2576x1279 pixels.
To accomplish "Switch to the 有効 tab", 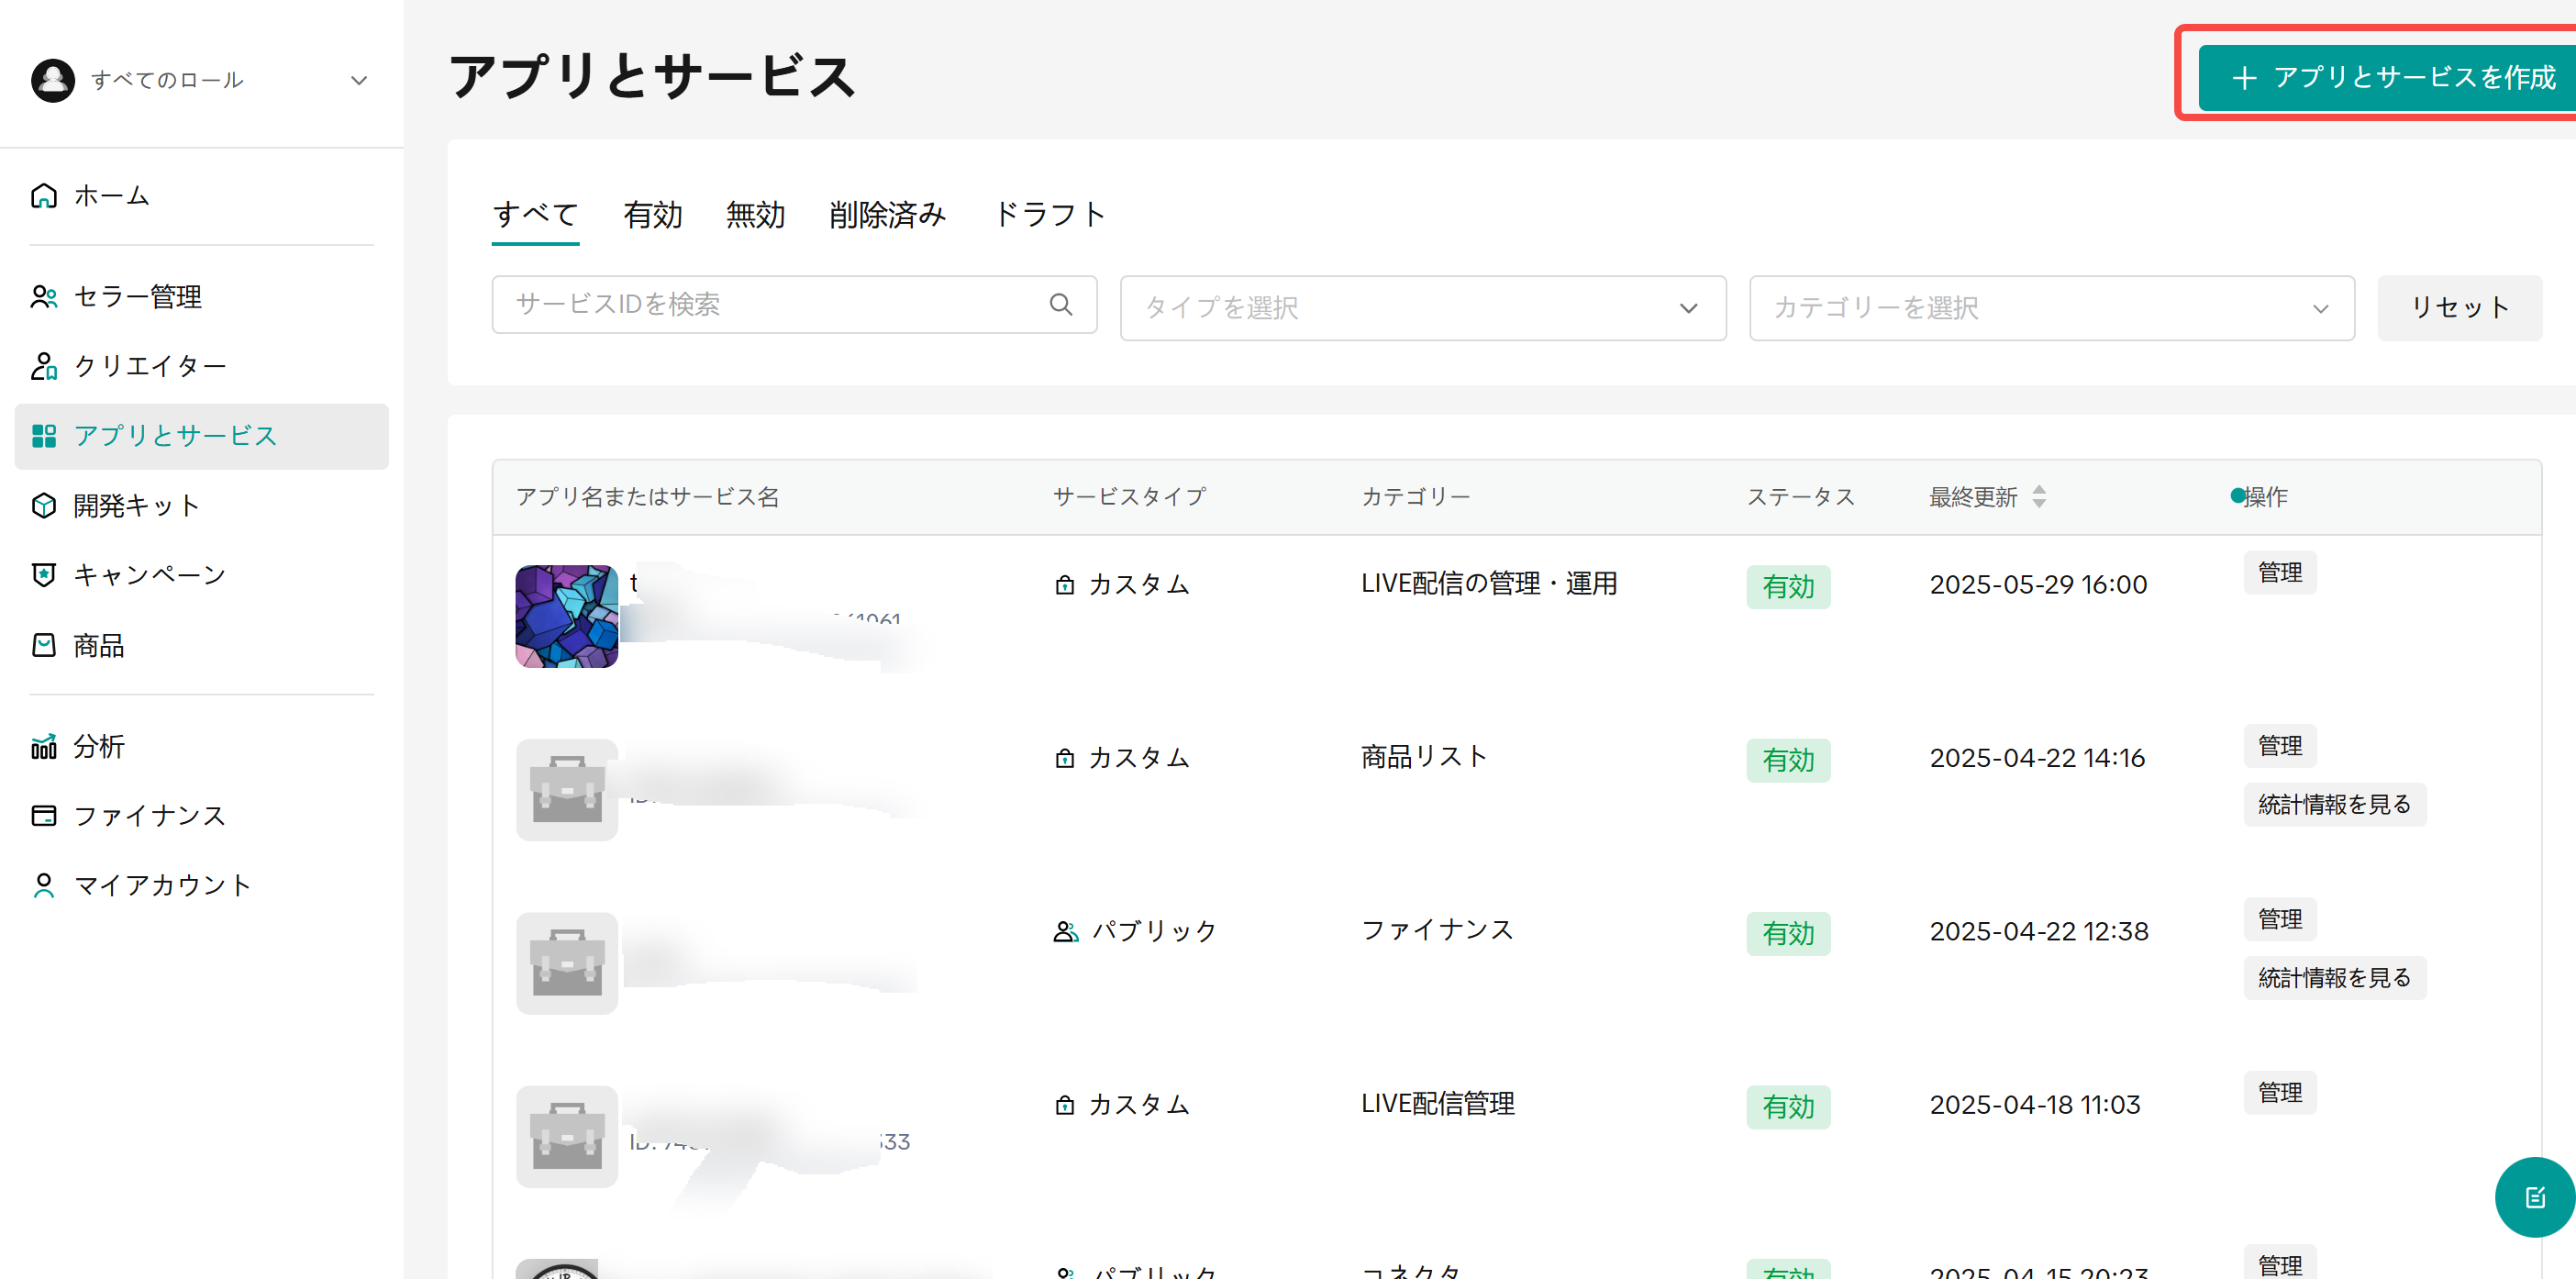I will 652,214.
